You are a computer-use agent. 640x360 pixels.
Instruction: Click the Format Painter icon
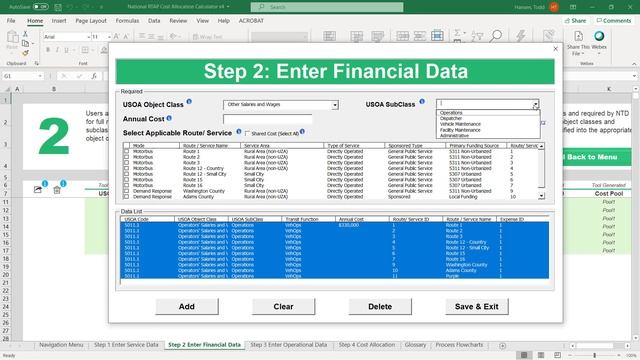point(25,53)
